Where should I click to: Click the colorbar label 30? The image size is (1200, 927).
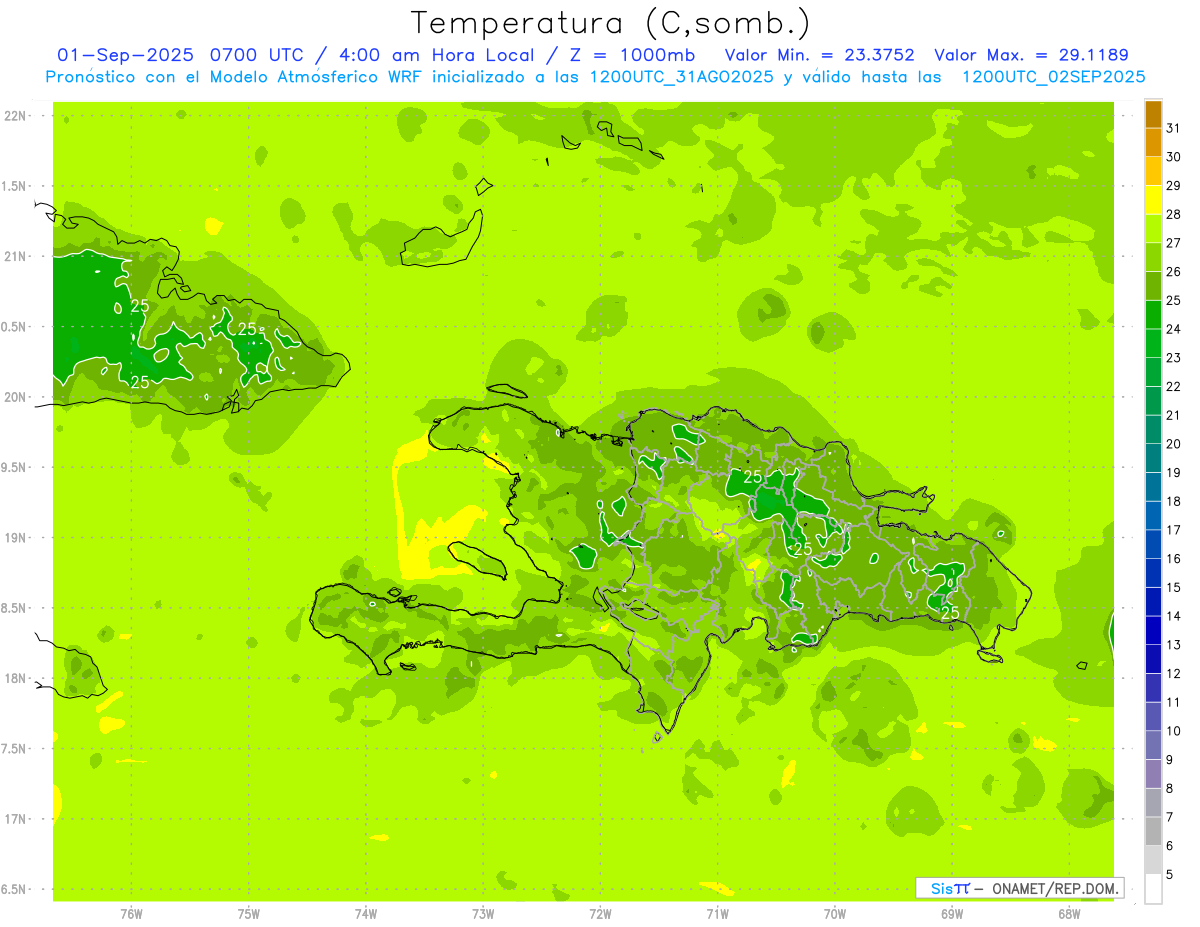coord(1174,157)
